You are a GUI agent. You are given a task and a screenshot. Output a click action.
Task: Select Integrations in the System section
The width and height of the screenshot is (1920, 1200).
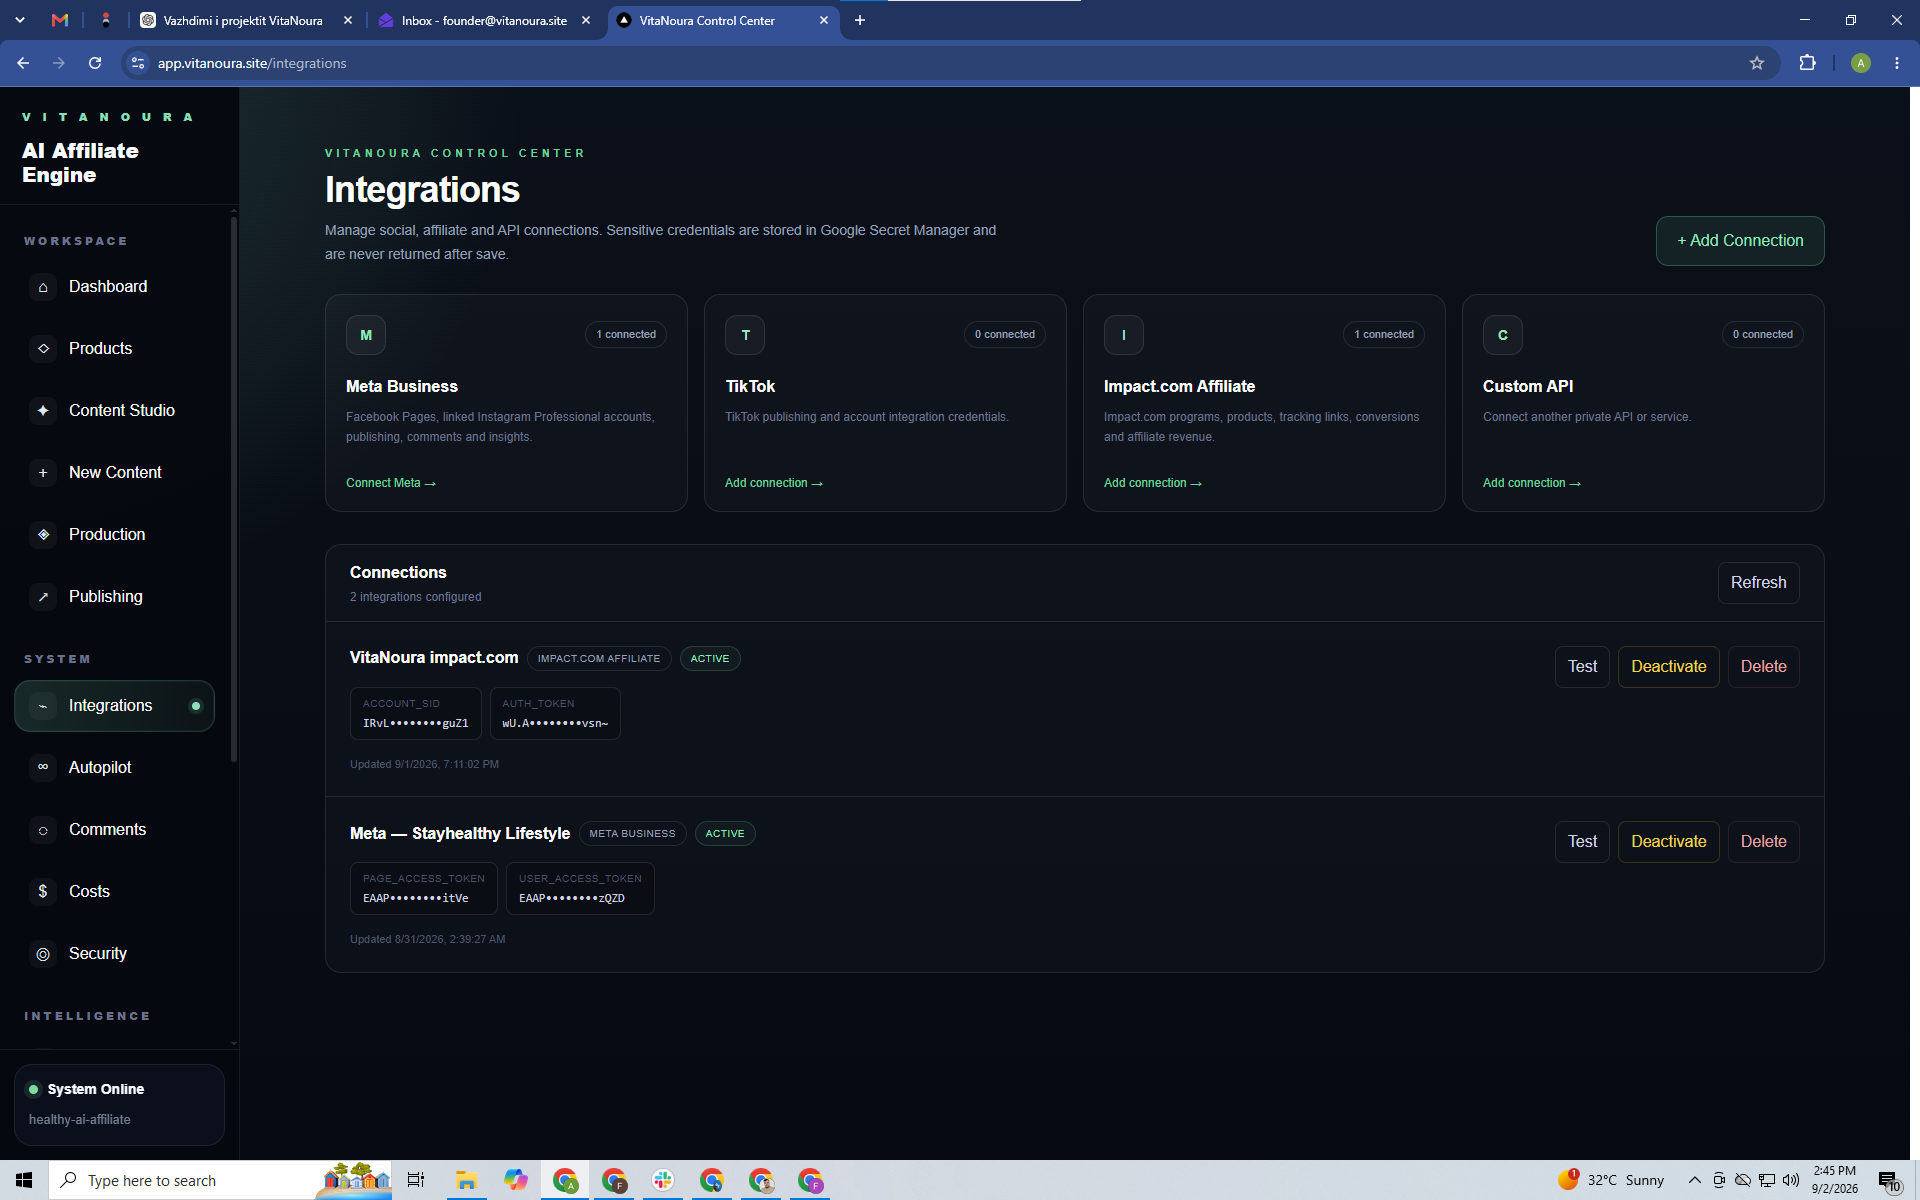[x=114, y=706]
